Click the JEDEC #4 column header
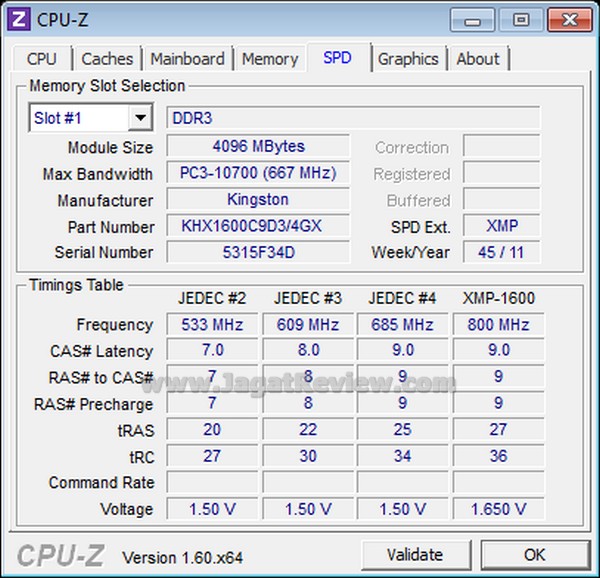Viewport: 600px width, 578px height. [x=402, y=298]
